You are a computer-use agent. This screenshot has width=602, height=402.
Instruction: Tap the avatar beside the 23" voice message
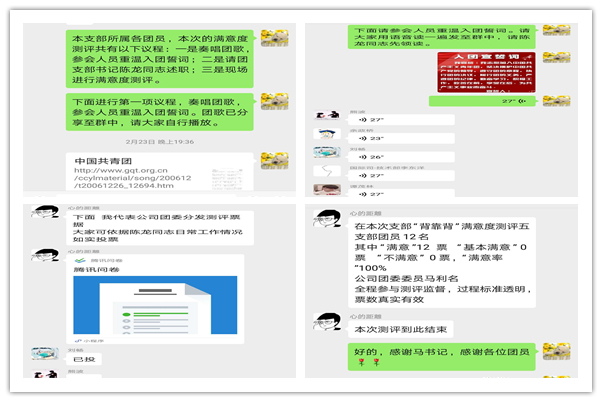pos(327,134)
